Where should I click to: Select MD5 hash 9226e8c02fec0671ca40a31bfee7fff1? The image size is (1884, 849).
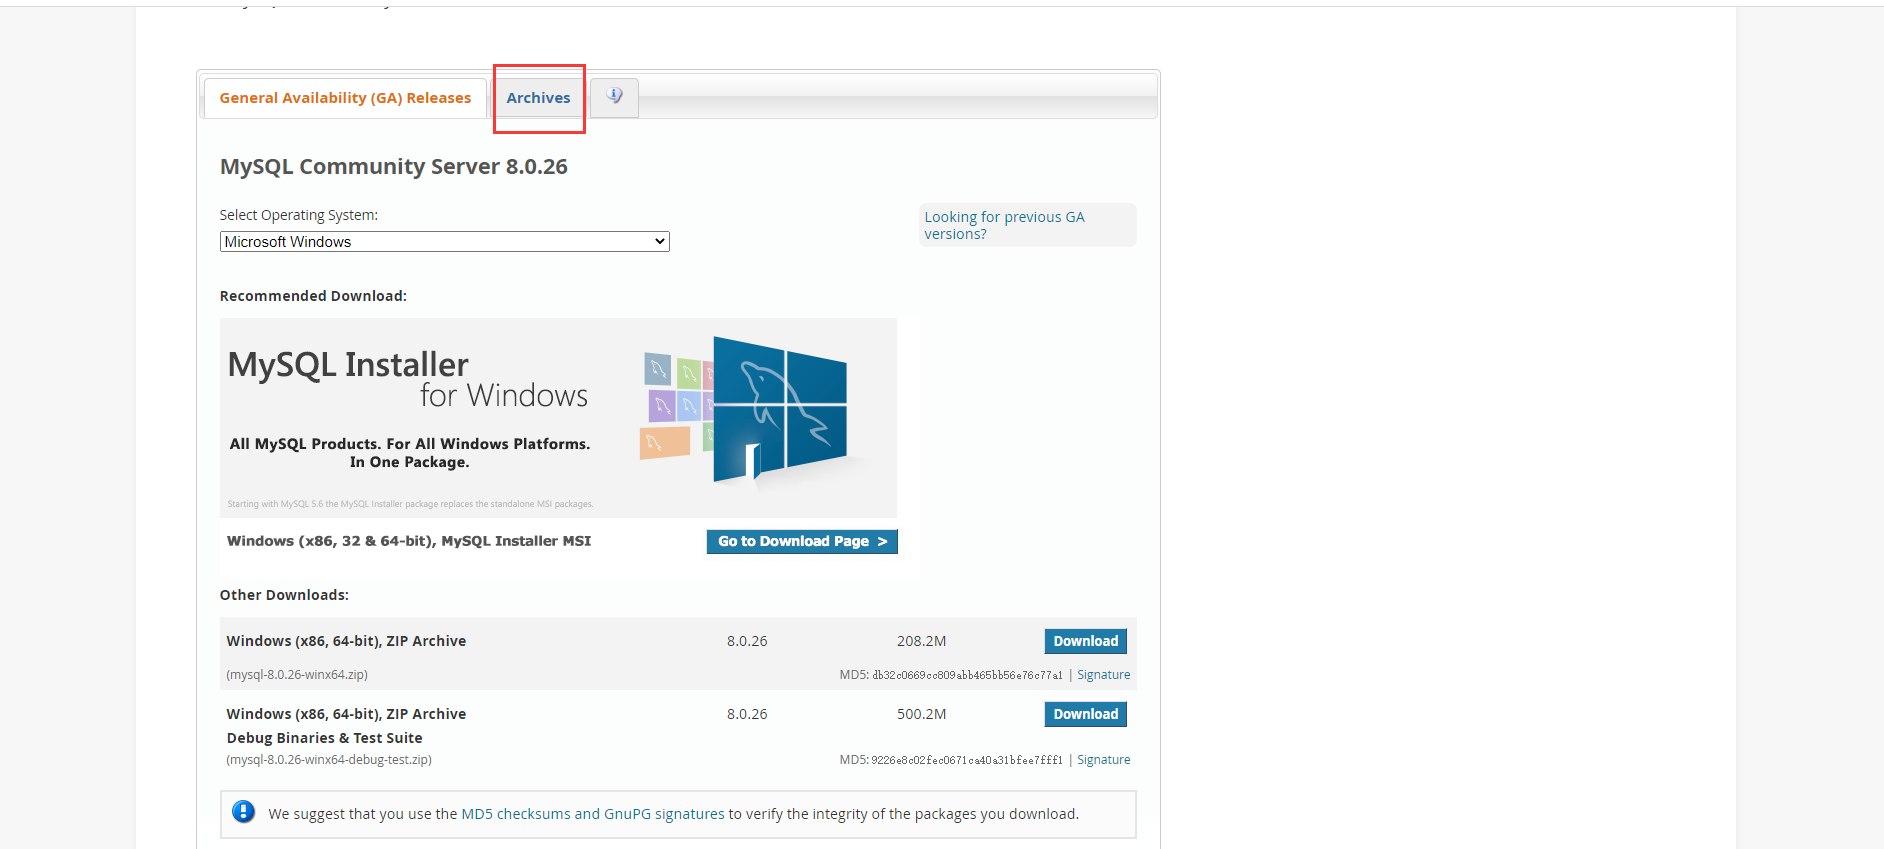click(967, 760)
